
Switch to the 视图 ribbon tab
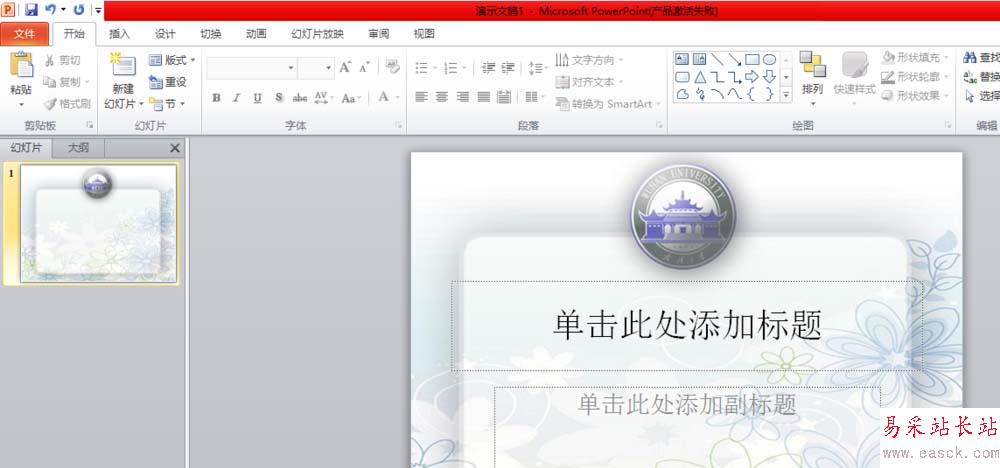(424, 34)
